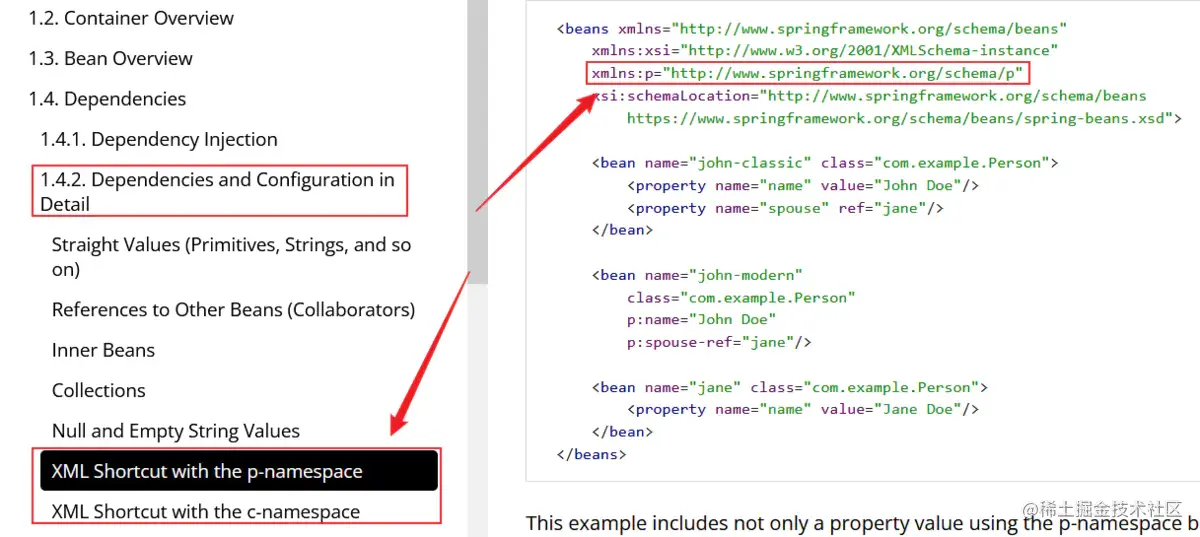Click the xmlns:p namespace declaration line
1200x537 pixels.
(x=806, y=73)
